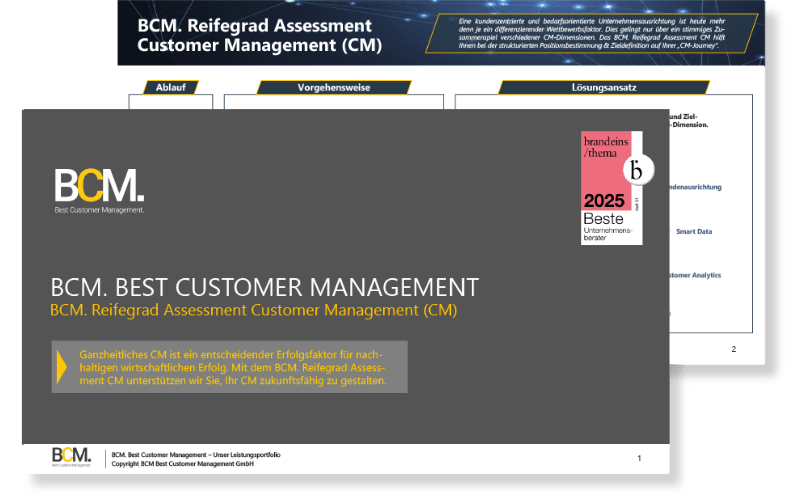This screenshot has width=800, height=500.
Task: Click the 2025 label on the award badge
Action: [603, 199]
